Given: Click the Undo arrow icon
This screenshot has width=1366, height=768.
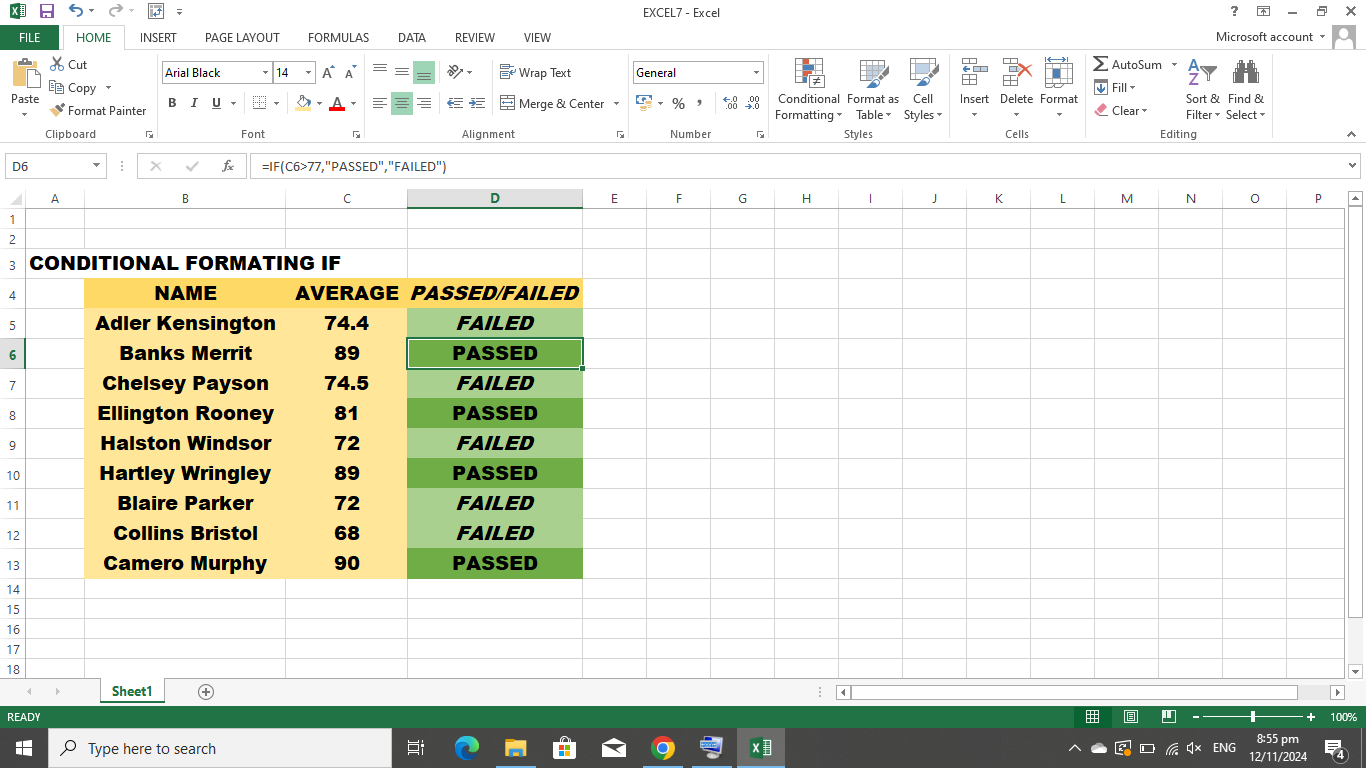Looking at the screenshot, I should coord(76,12).
